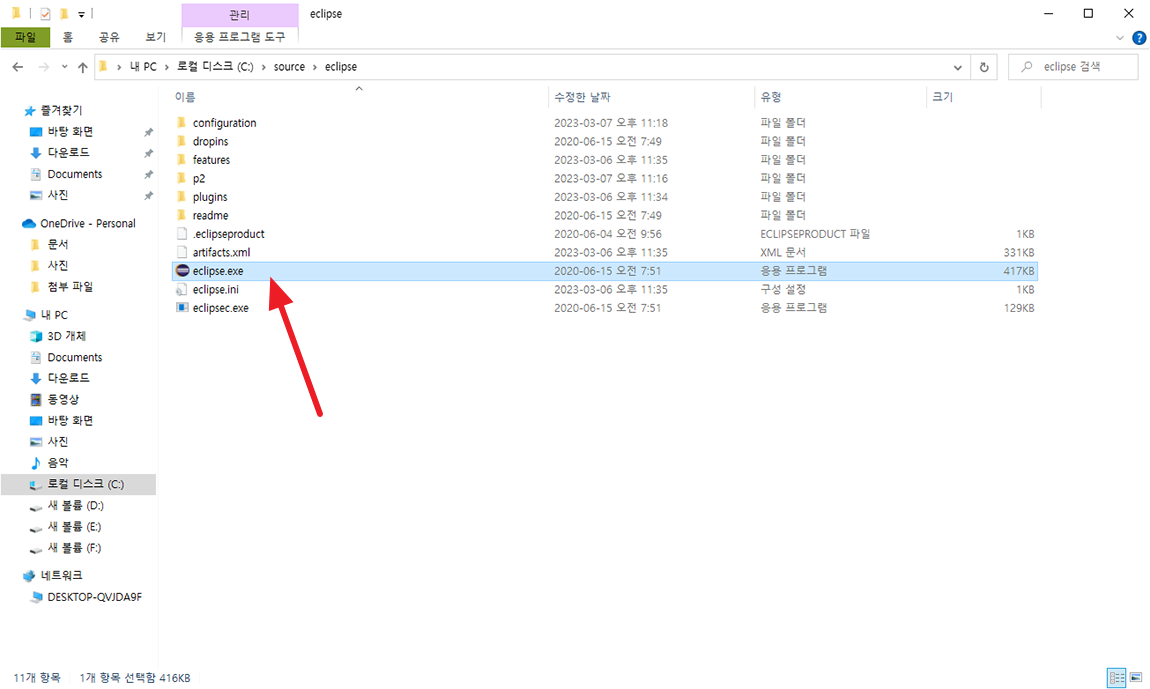Select the plugins folder icon
Image resolution: width=1150 pixels, height=689 pixels.
click(x=181, y=197)
